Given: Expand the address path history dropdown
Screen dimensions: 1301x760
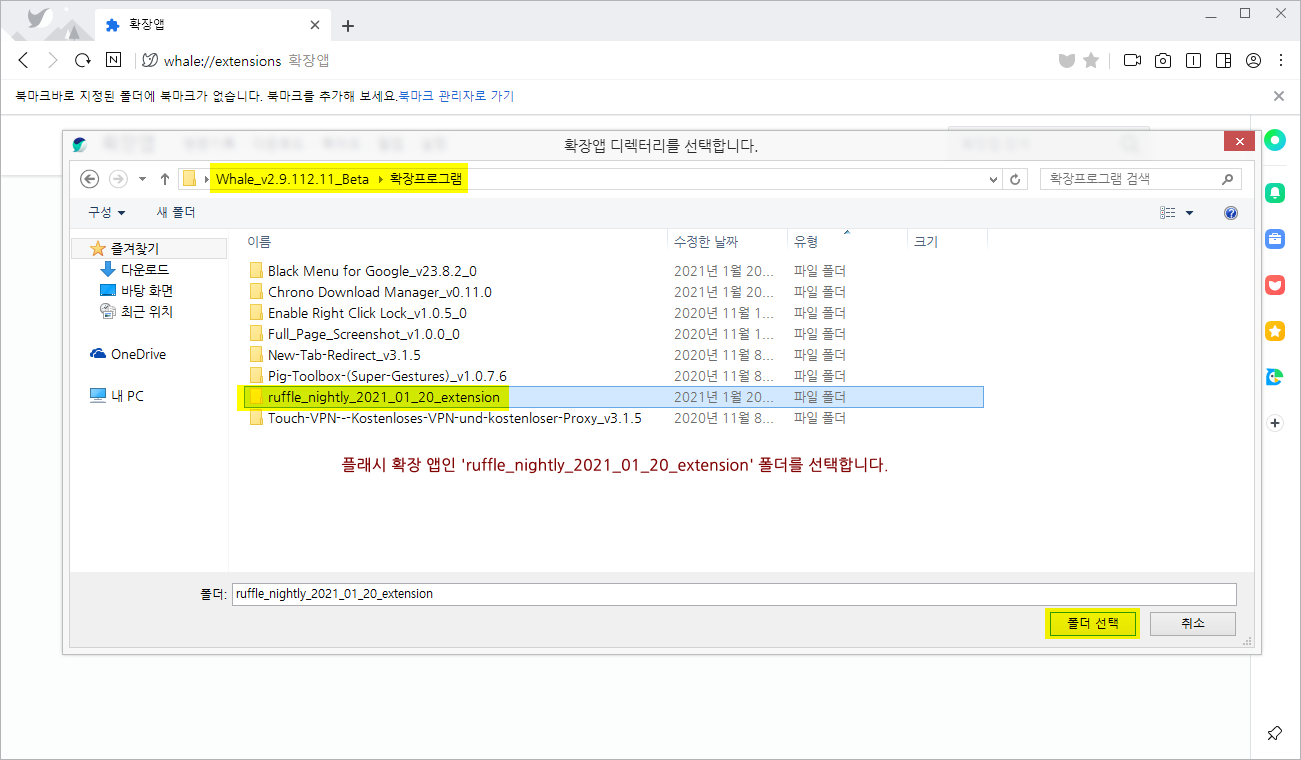Looking at the screenshot, I should click(993, 179).
